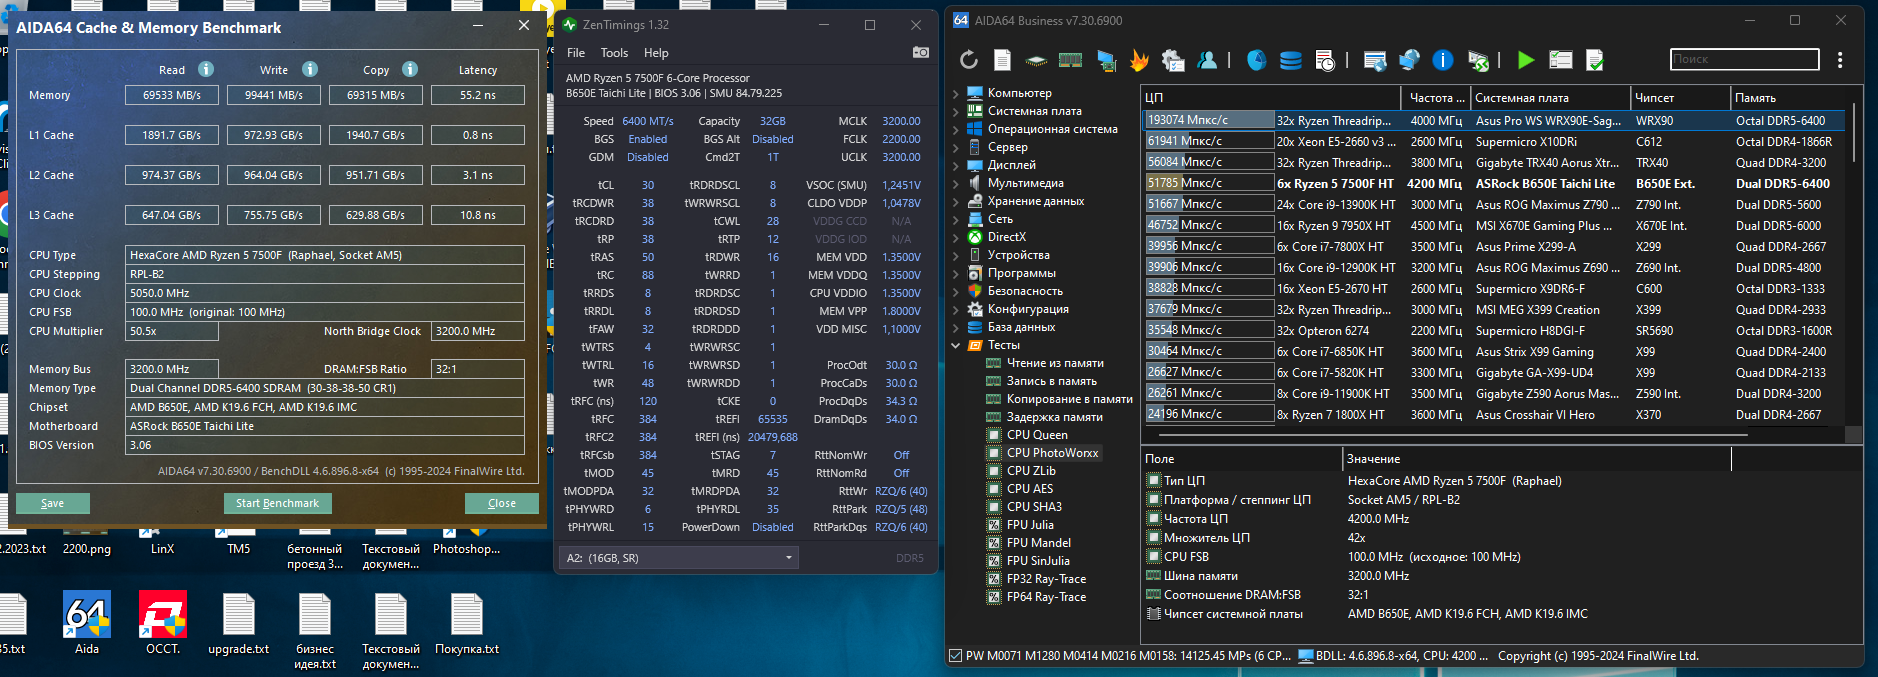Collapse the Тесты tree node
Viewport: 1878px width, 677px height.
coord(956,345)
